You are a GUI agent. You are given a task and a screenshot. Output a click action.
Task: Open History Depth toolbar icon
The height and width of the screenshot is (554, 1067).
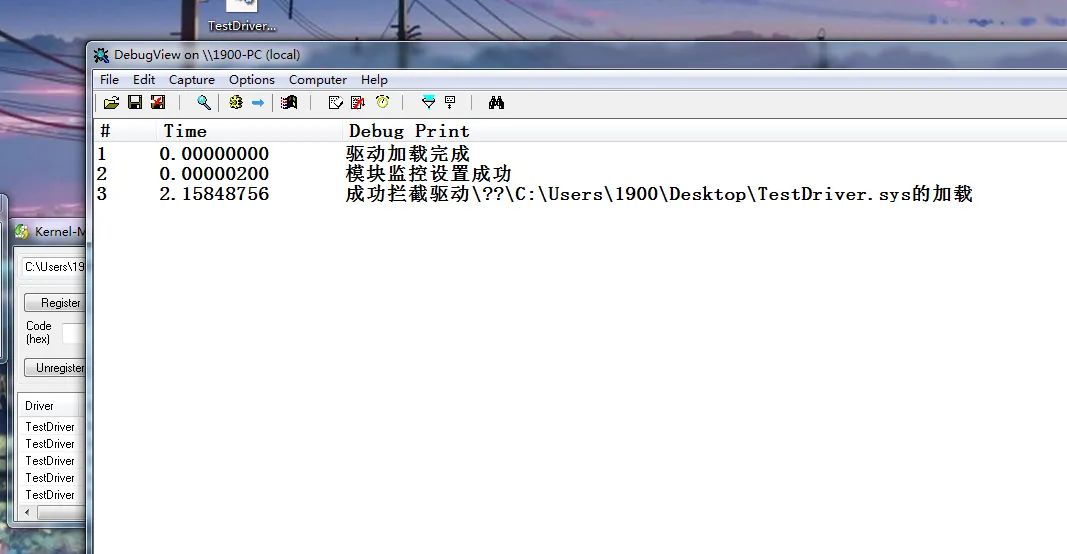pos(450,103)
